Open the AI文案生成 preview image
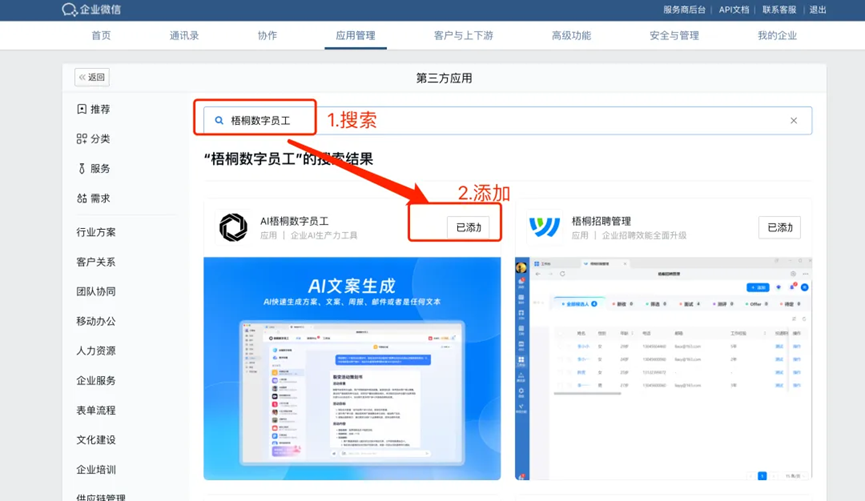Viewport: 865px width, 501px height. point(352,369)
